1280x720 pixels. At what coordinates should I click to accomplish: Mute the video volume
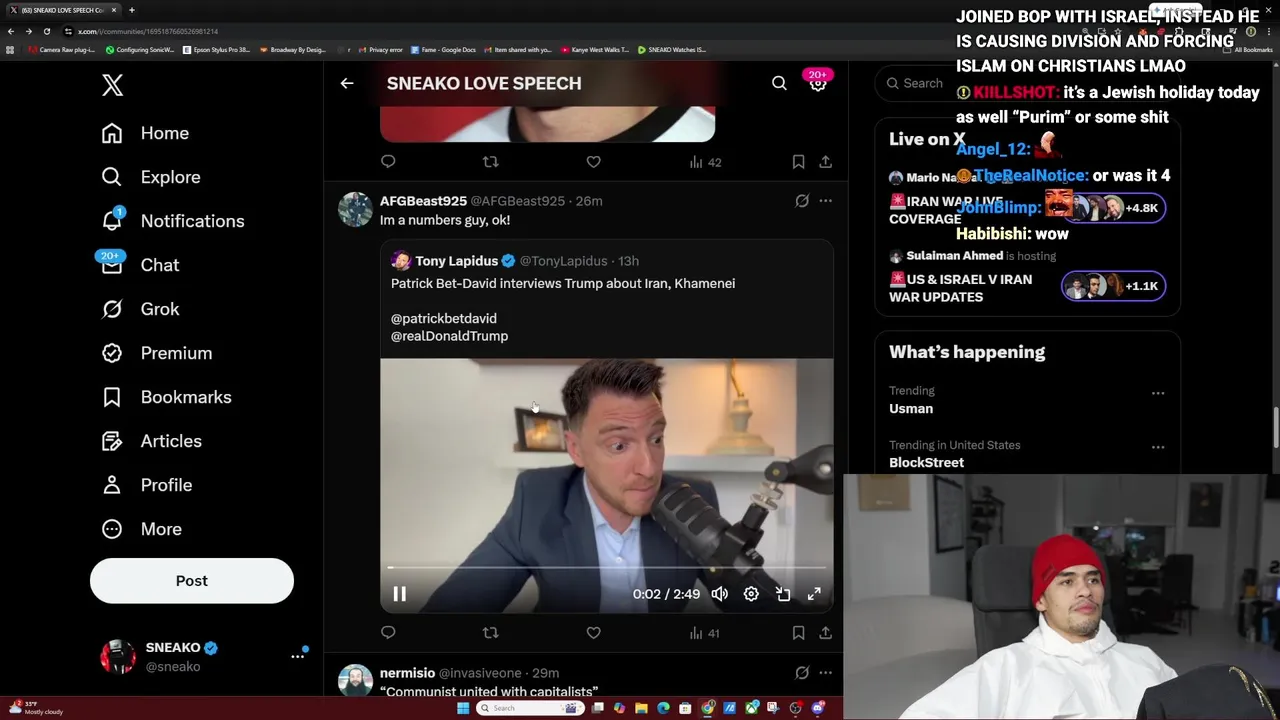pyautogui.click(x=719, y=594)
